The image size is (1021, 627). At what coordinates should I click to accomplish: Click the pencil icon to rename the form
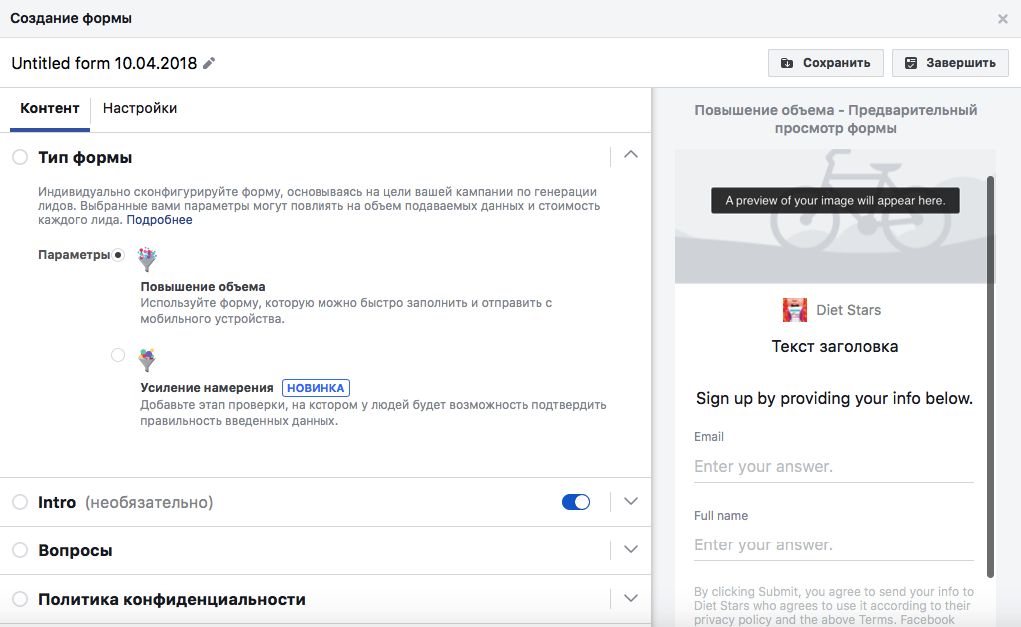point(207,62)
